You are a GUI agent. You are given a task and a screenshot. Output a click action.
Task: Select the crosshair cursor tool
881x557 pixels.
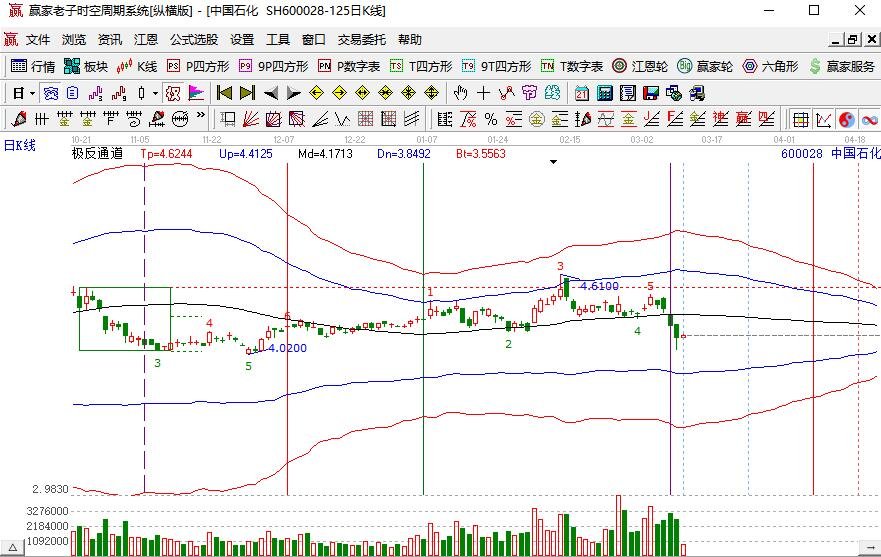click(x=483, y=93)
